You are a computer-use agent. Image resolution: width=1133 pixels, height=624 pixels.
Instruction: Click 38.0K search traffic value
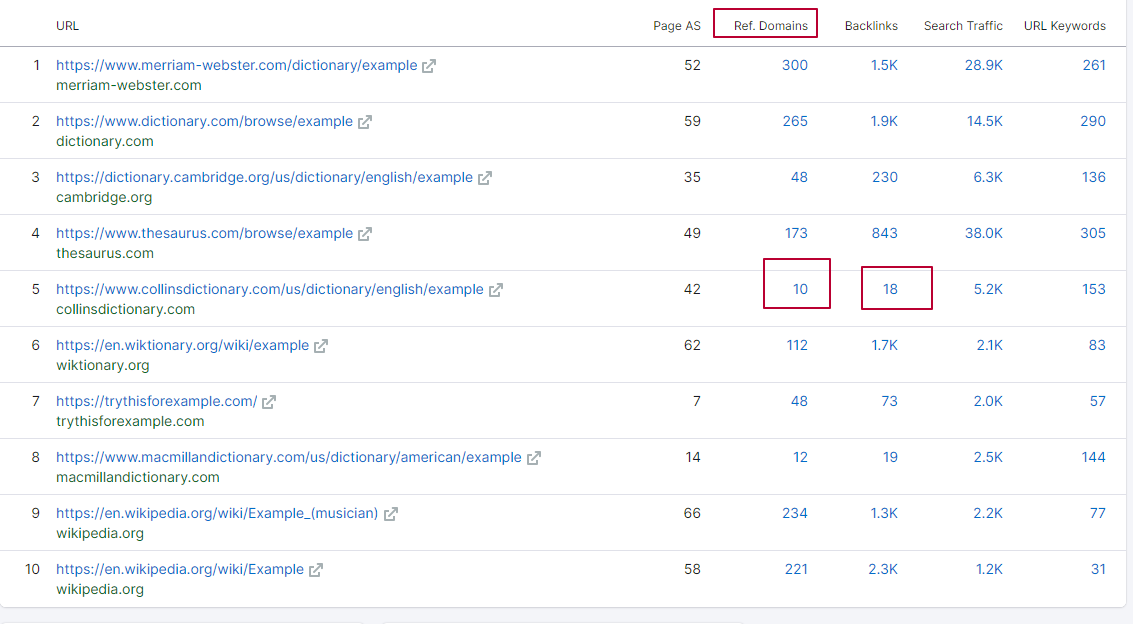click(983, 233)
